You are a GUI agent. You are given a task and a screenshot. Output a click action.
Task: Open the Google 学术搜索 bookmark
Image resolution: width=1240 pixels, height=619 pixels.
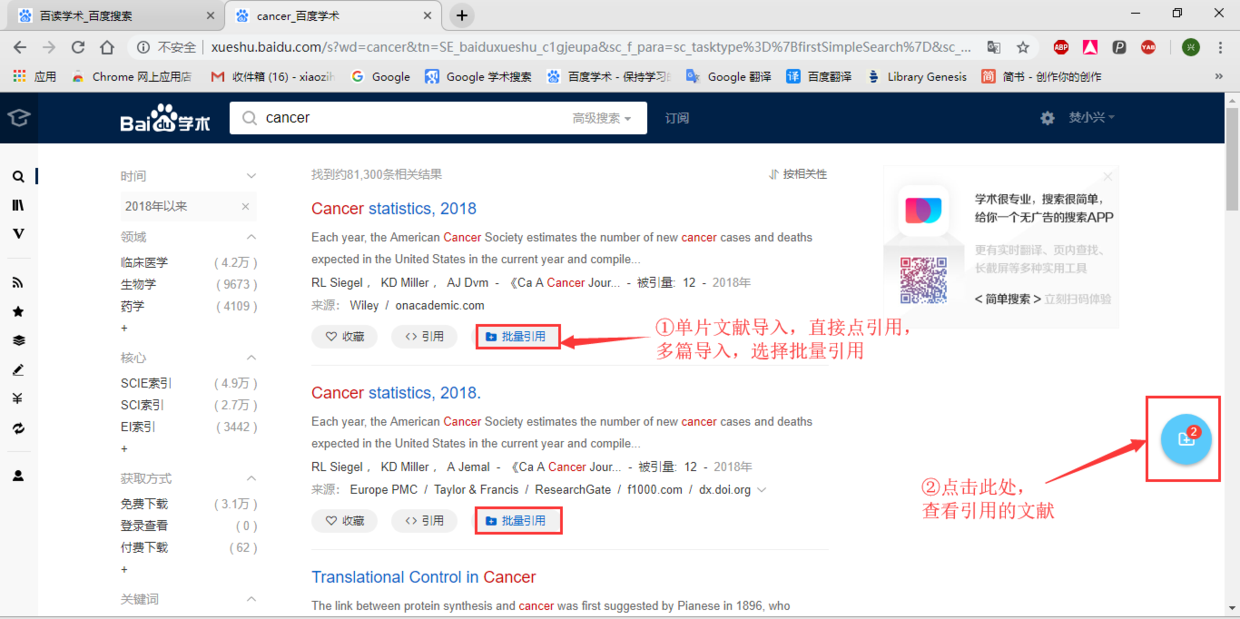point(478,76)
